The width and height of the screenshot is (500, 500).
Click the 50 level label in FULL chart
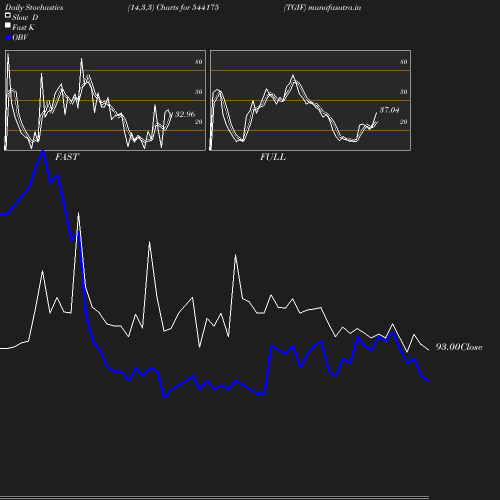[x=404, y=92]
